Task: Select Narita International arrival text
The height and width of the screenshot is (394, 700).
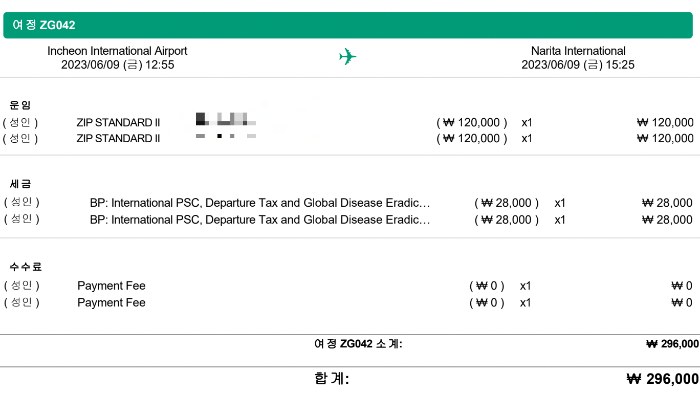Action: click(578, 51)
